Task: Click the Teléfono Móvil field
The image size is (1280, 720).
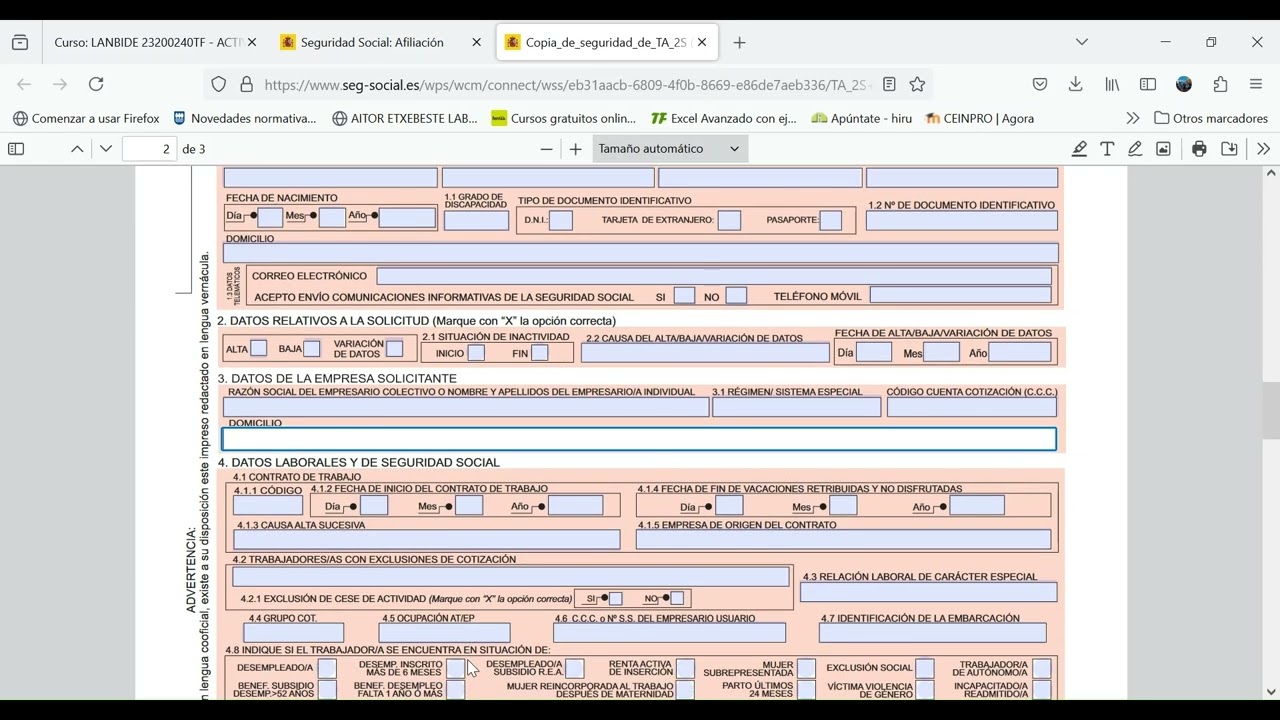Action: 960,295
